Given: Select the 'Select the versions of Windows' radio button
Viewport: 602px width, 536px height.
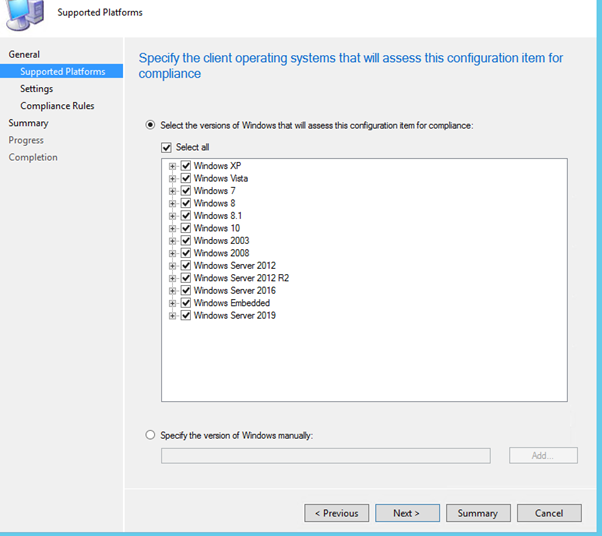Looking at the screenshot, I should [x=150, y=125].
